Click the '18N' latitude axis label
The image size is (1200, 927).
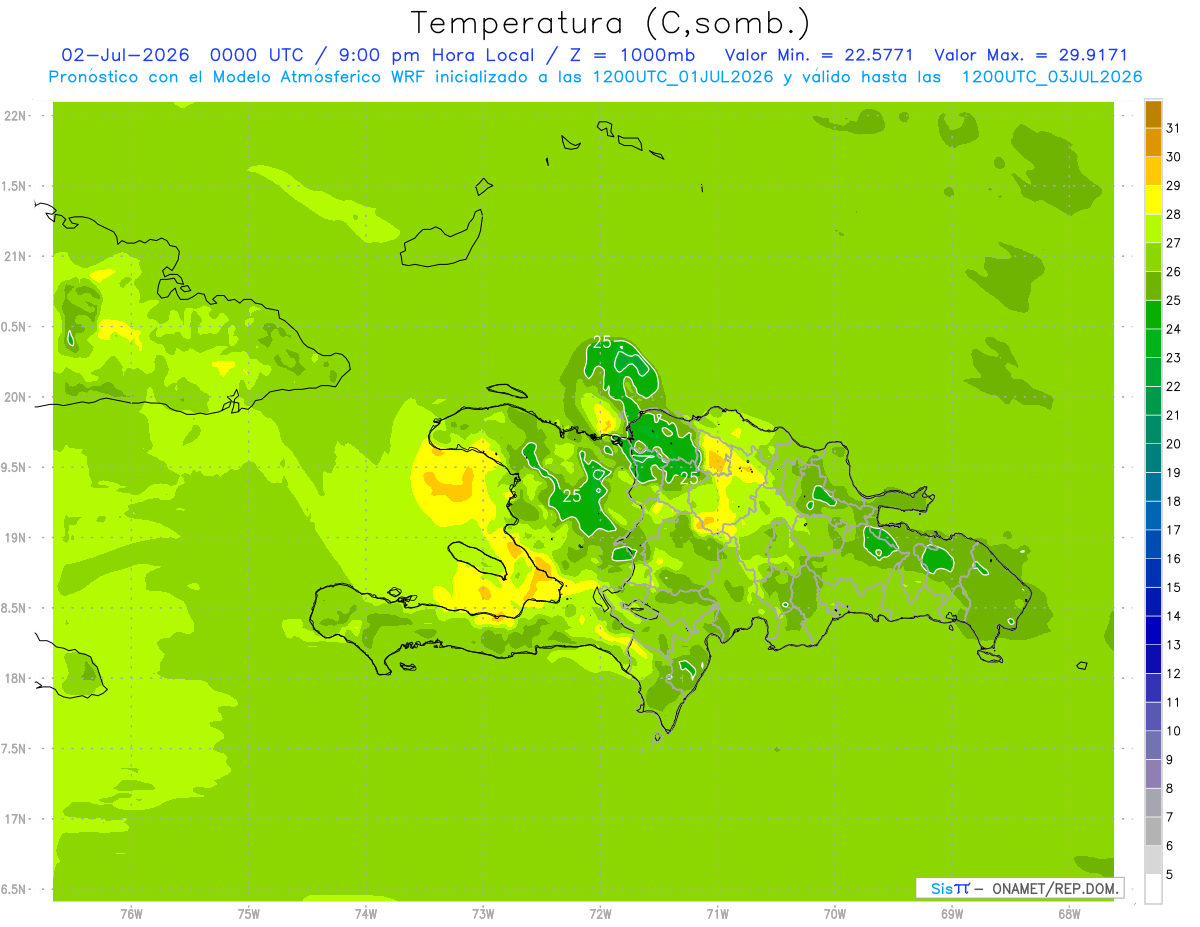pyautogui.click(x=15, y=678)
